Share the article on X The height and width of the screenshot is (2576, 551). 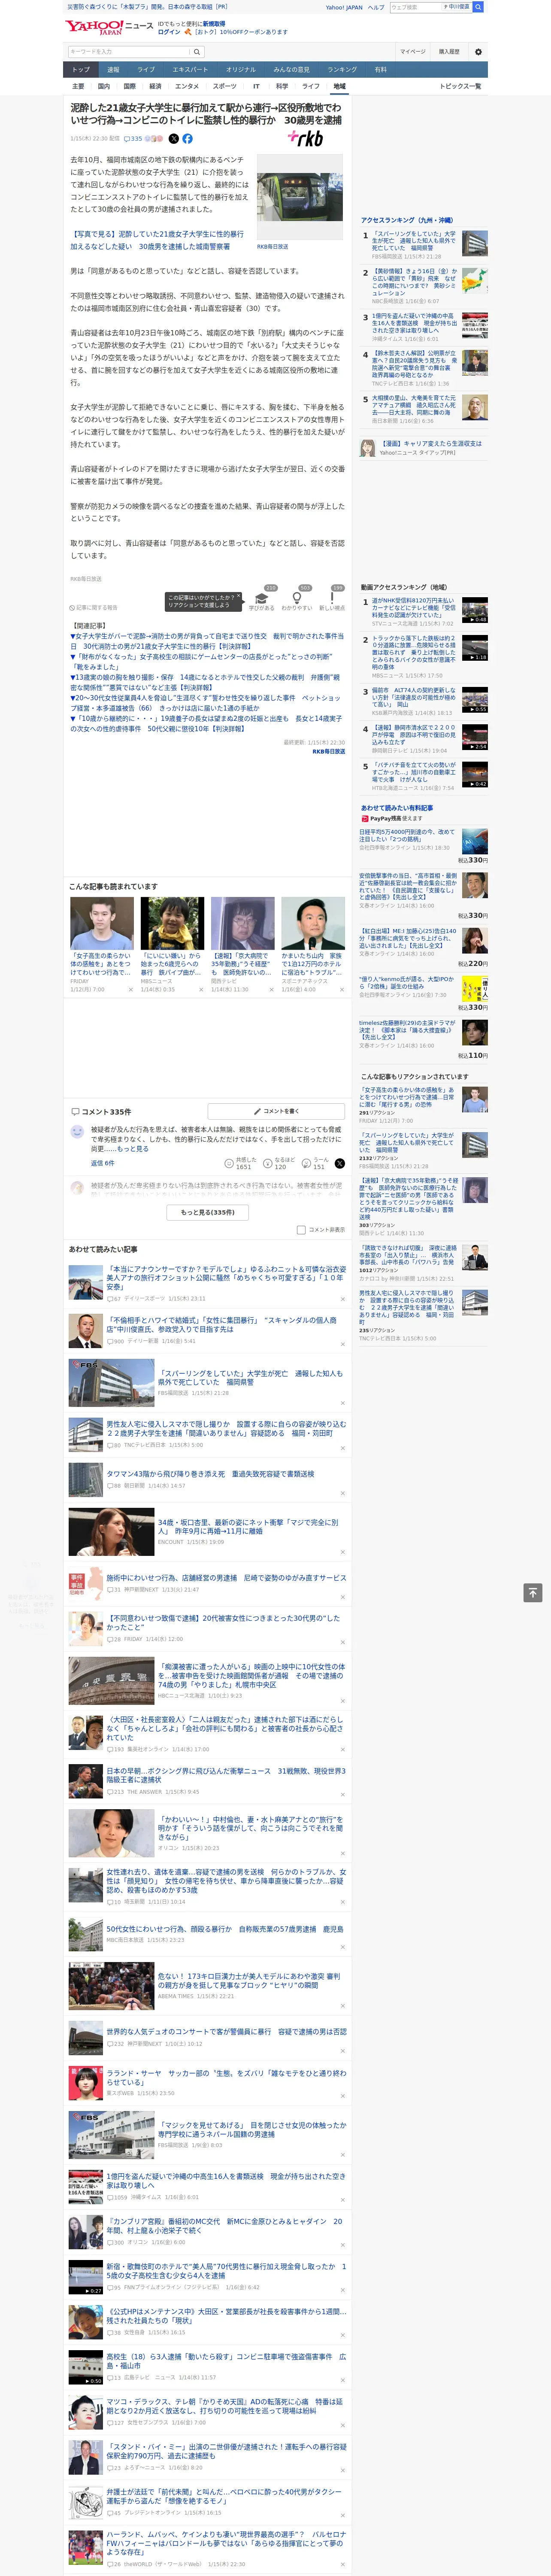(173, 139)
